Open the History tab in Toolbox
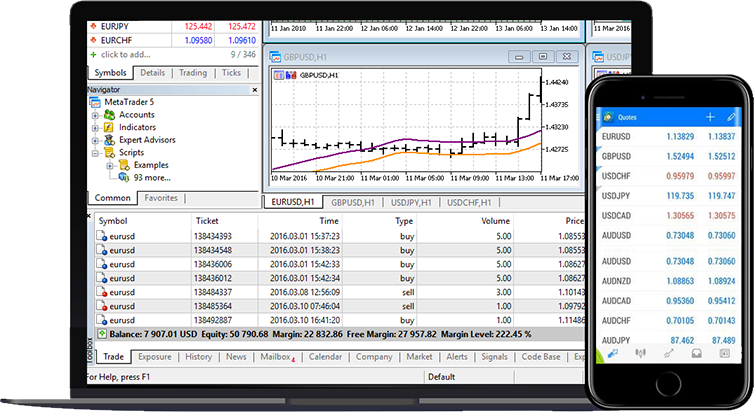Viewport: 754px width, 412px height. pyautogui.click(x=199, y=357)
